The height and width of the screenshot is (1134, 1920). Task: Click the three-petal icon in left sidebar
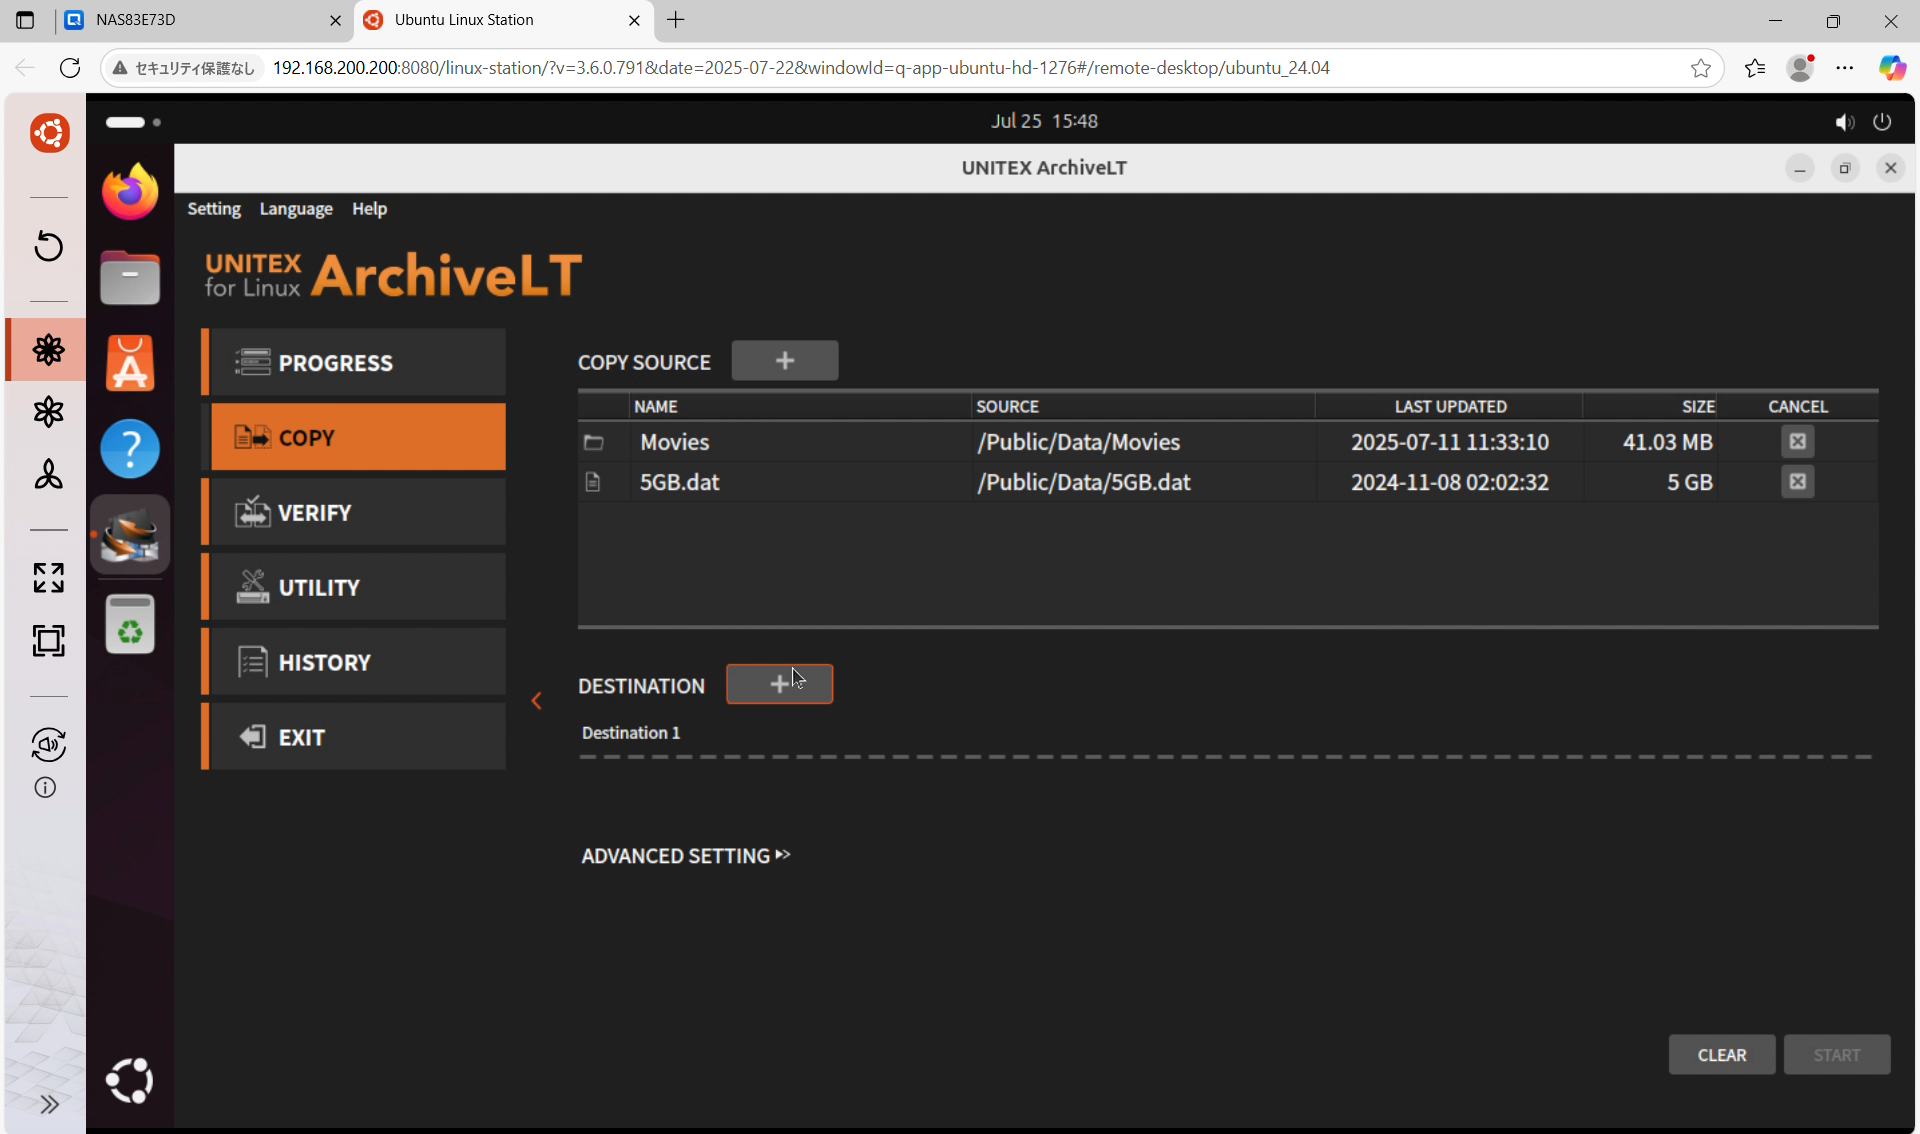(x=48, y=474)
